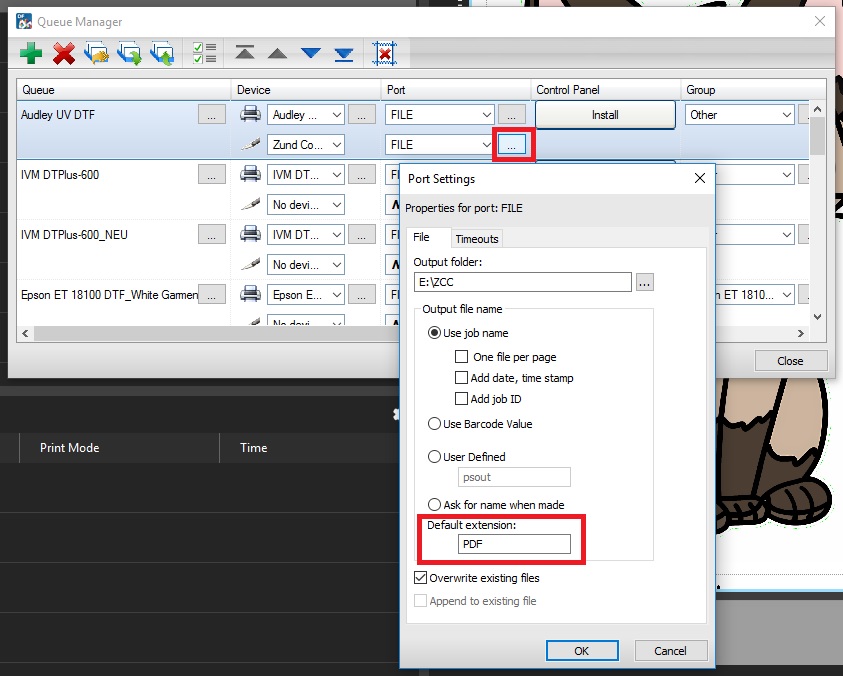
Task: Click the Control Panel column header
Action: tap(605, 90)
